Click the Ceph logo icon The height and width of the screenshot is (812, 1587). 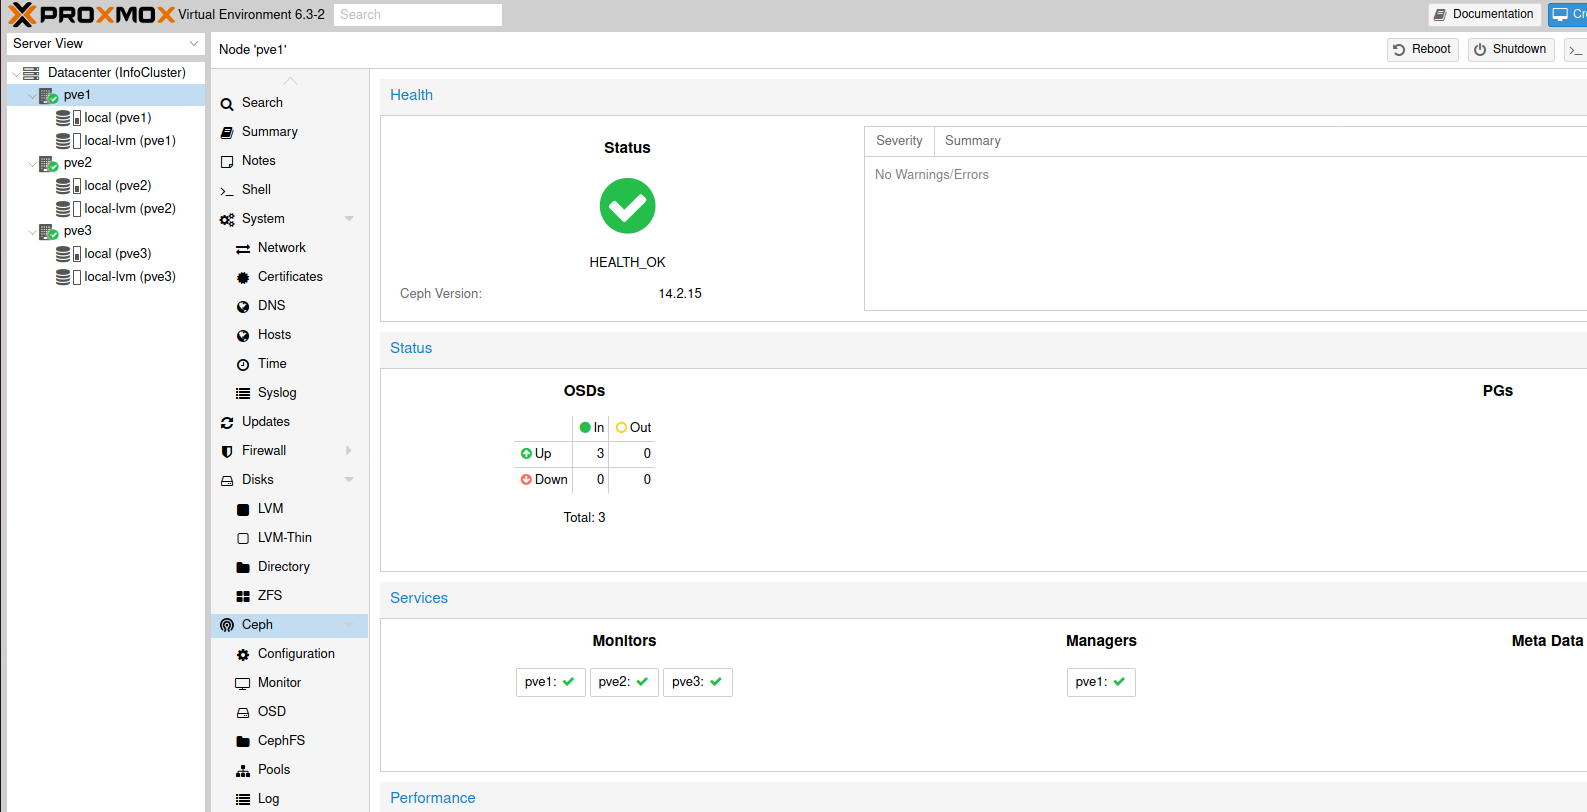tap(227, 625)
